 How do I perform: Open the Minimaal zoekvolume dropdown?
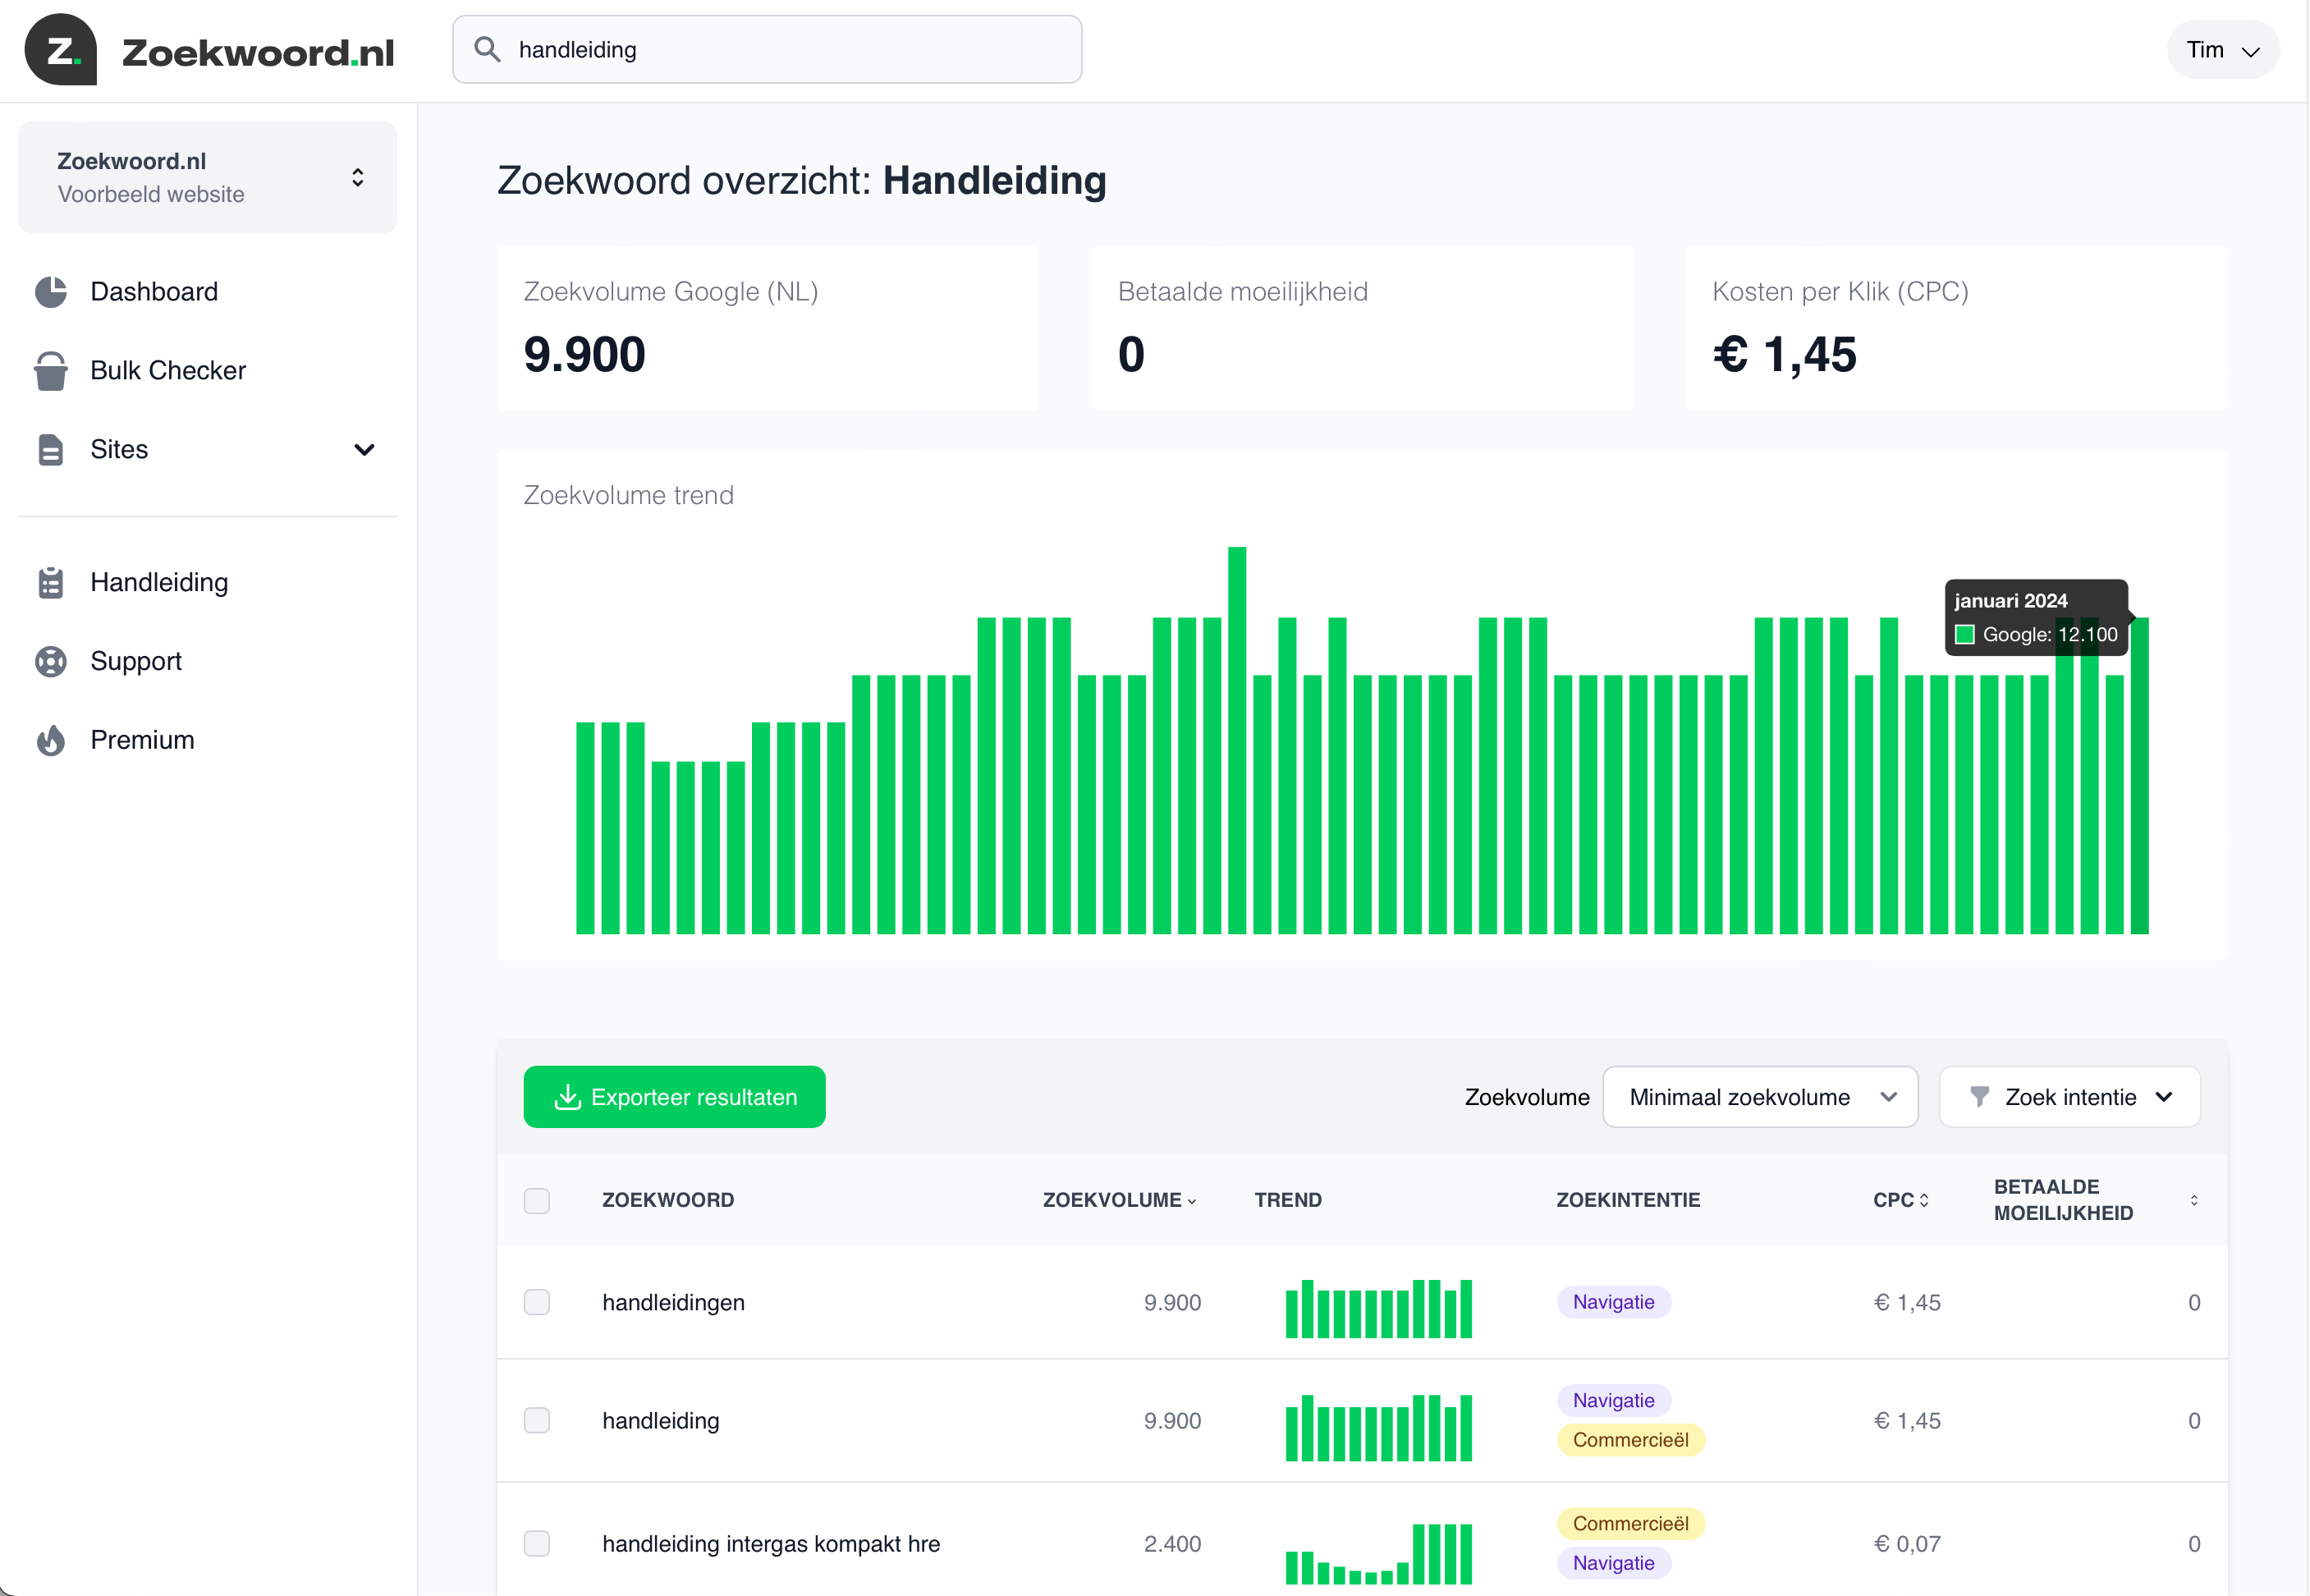click(x=1760, y=1097)
